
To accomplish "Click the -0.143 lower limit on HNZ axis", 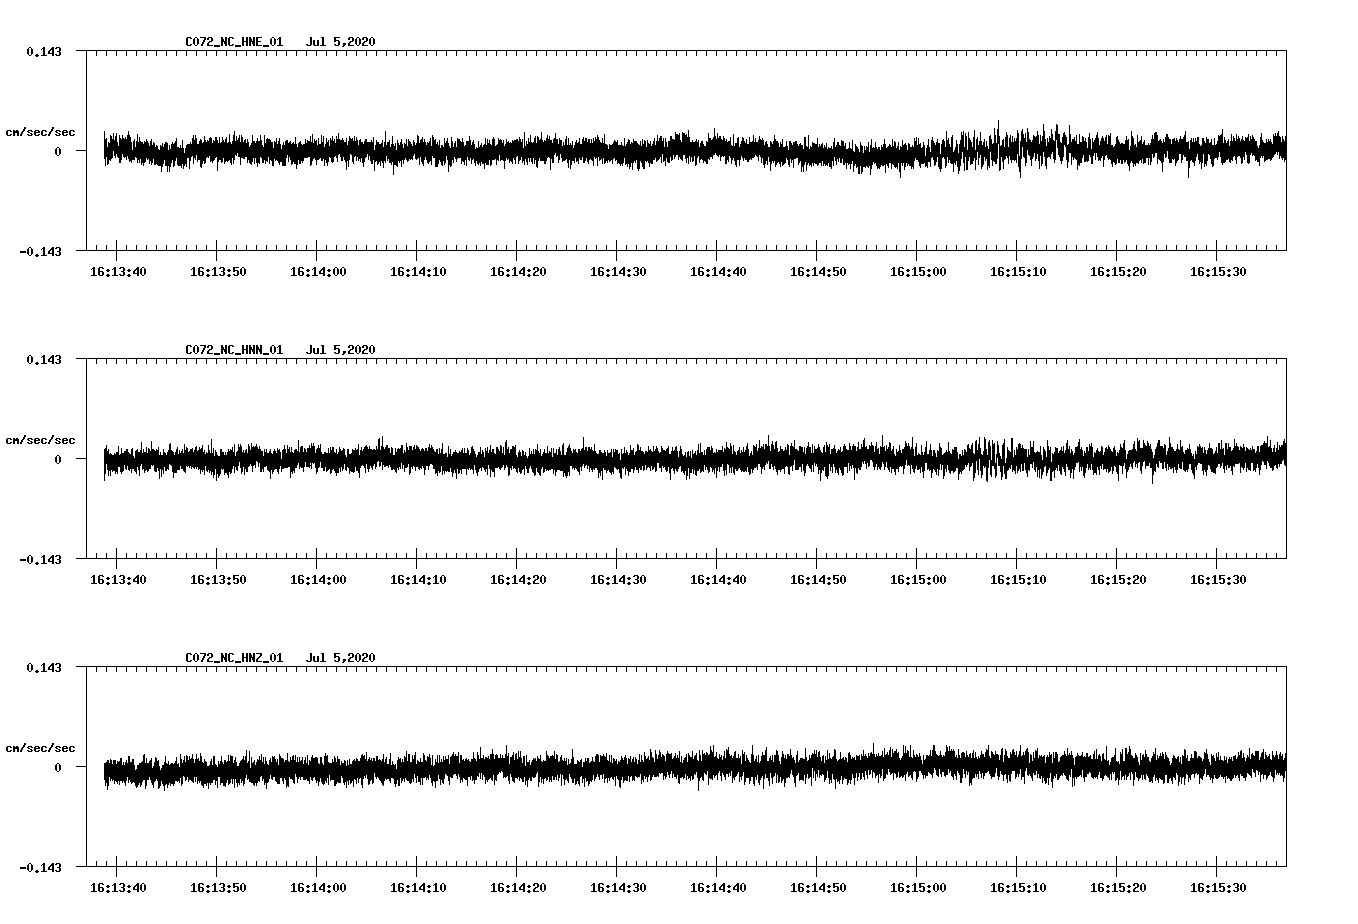I will tap(40, 868).
